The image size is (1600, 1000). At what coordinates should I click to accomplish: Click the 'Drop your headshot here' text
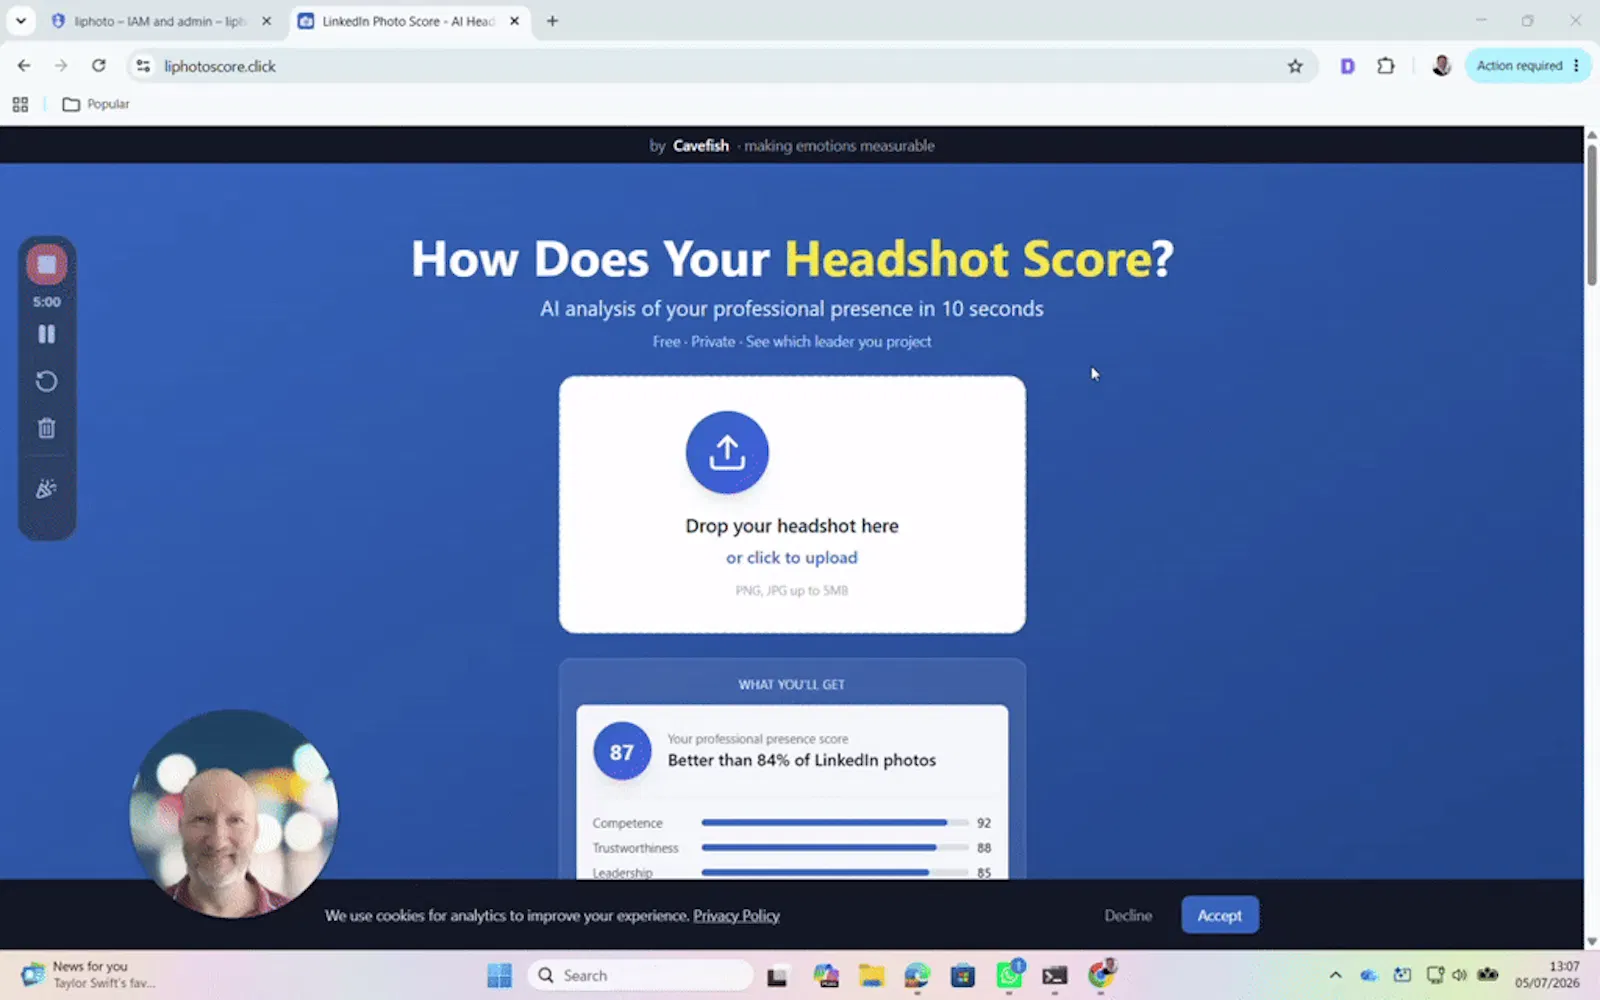(x=792, y=526)
